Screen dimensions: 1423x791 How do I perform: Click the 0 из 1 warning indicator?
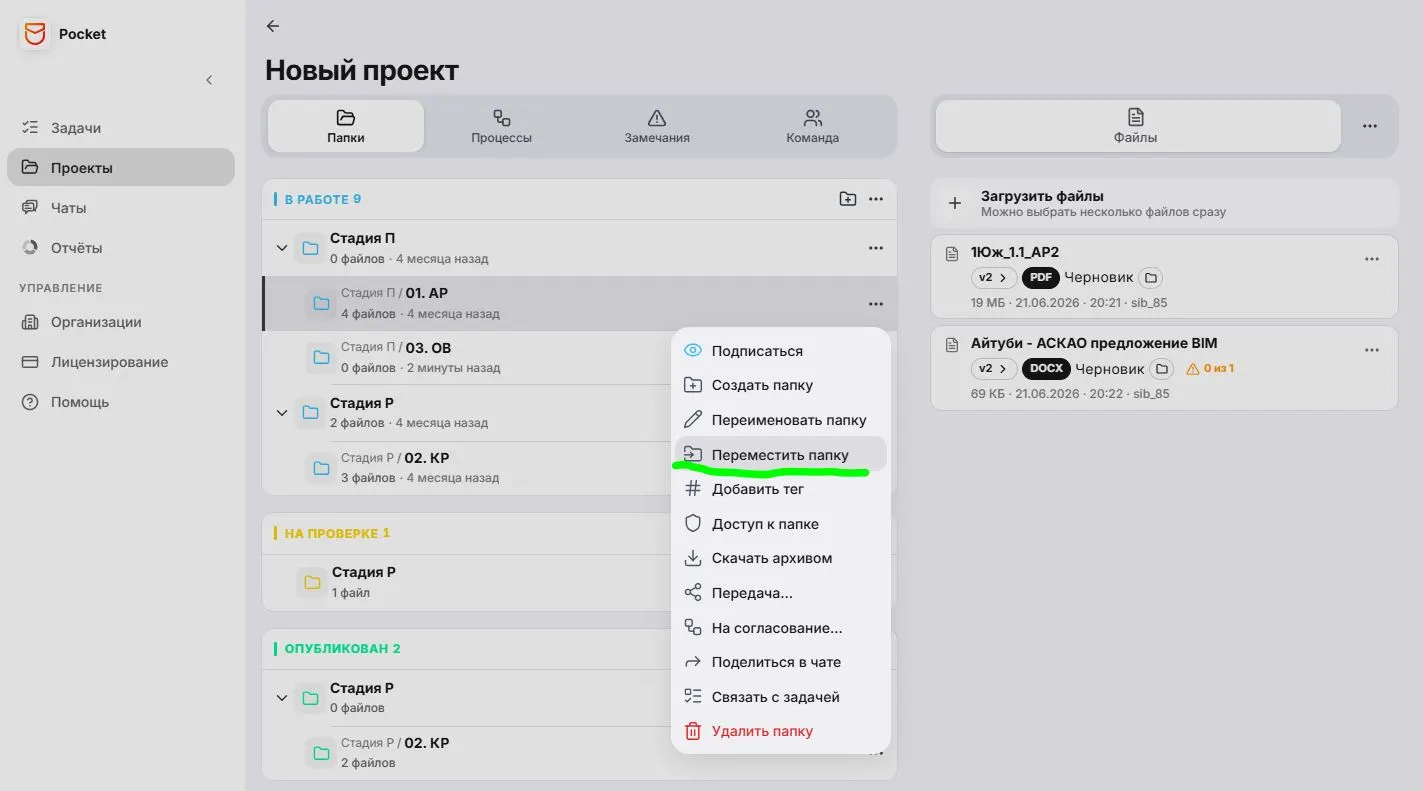[x=1210, y=369]
